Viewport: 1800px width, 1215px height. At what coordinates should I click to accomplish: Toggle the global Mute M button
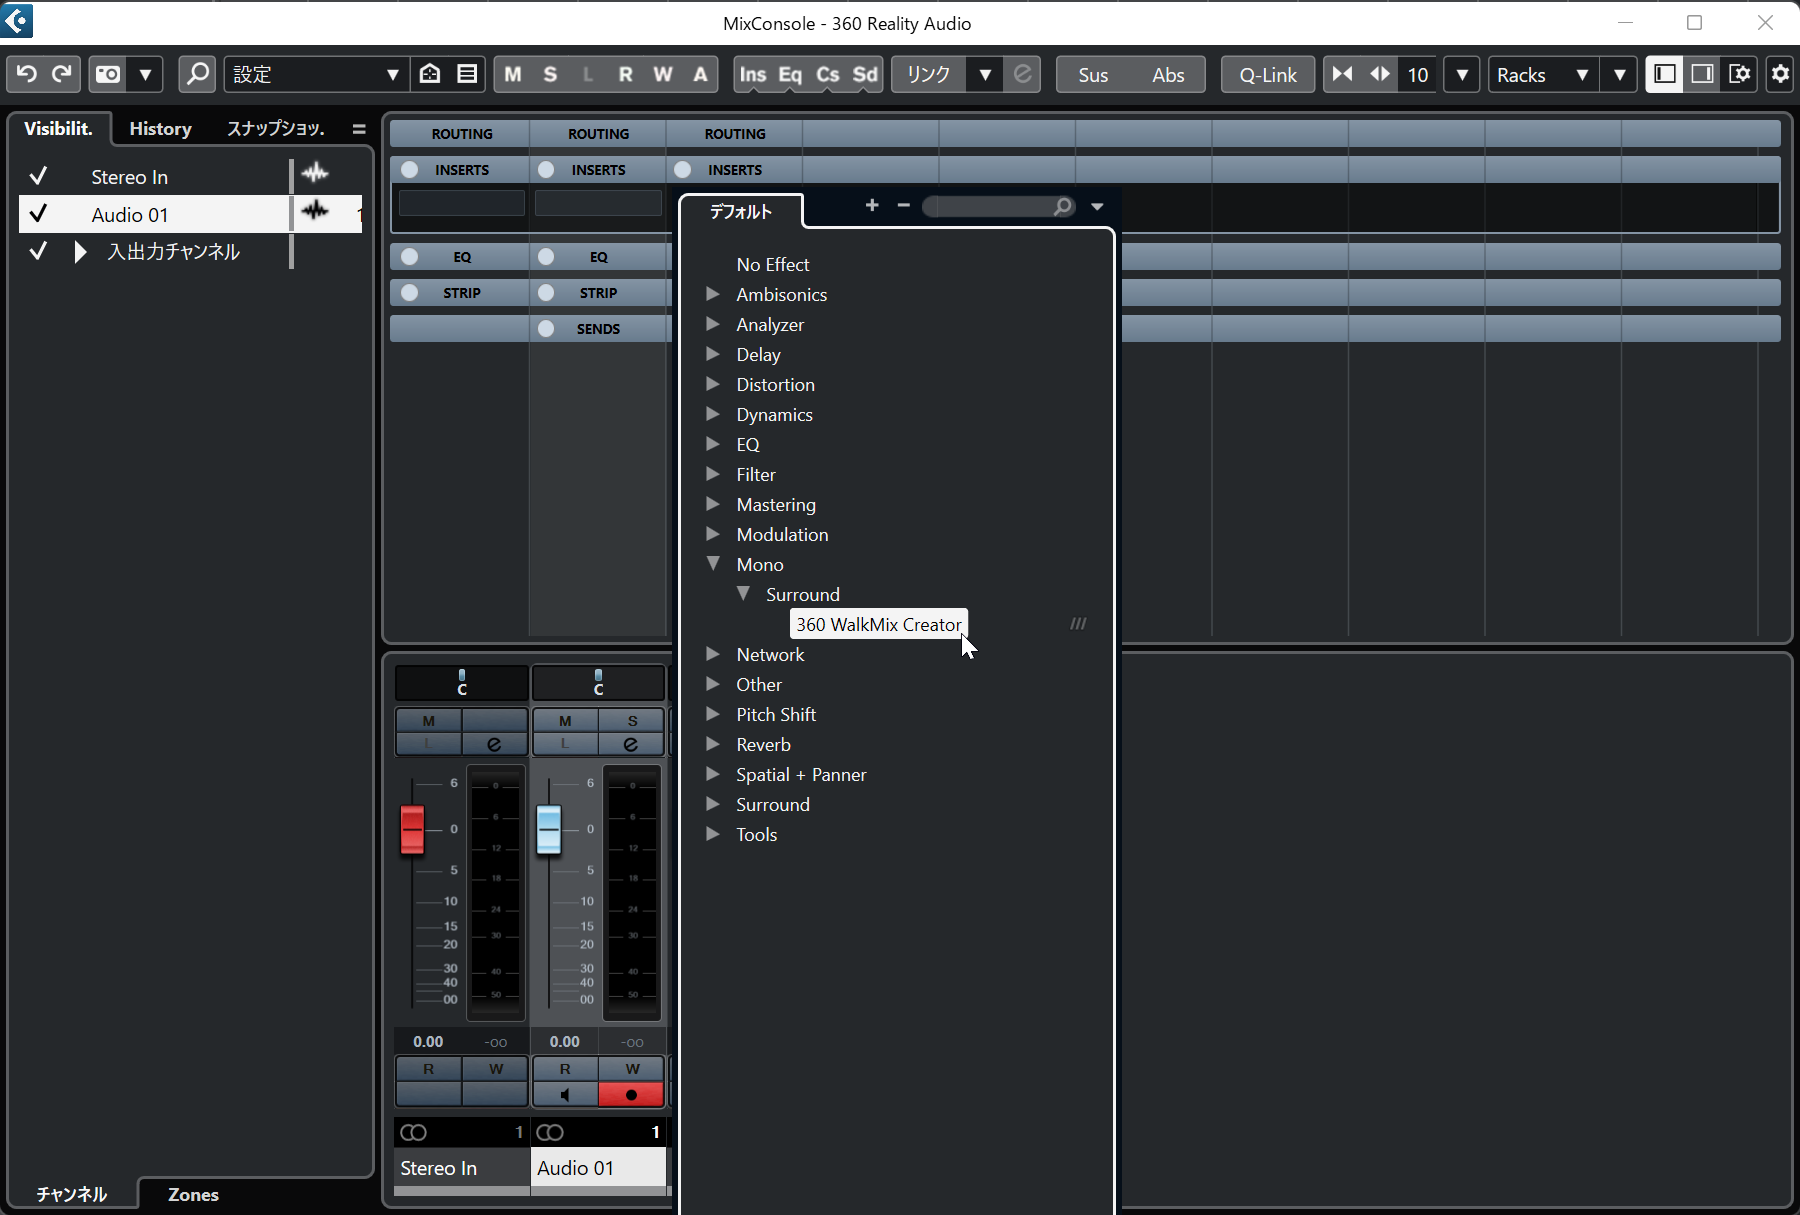click(513, 74)
